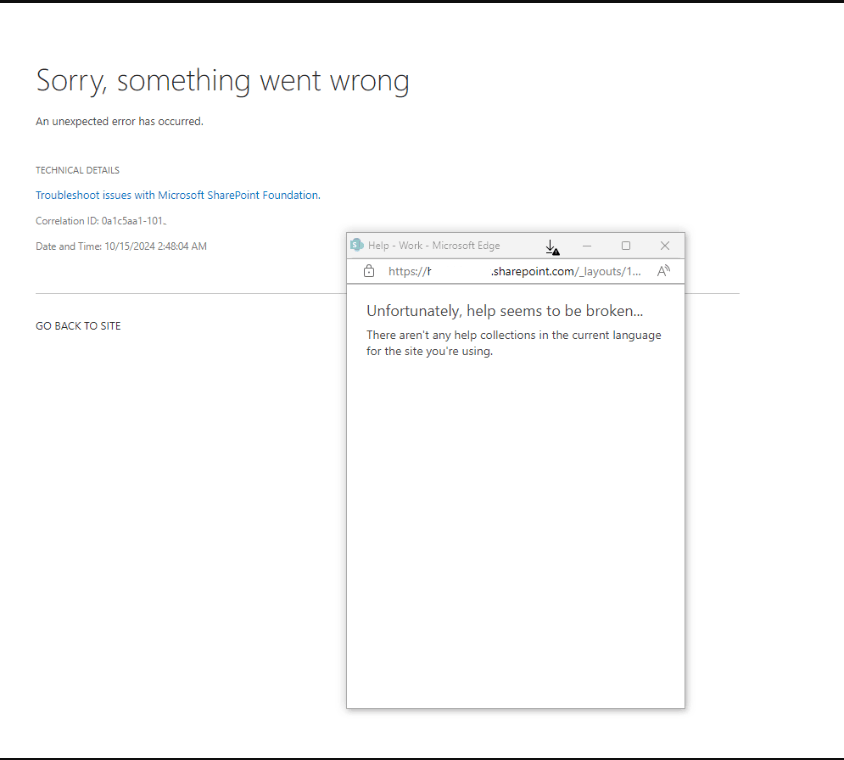Click the 'Help - Work - Microsoft Edge' window title
The image size is (844, 760).
click(434, 245)
